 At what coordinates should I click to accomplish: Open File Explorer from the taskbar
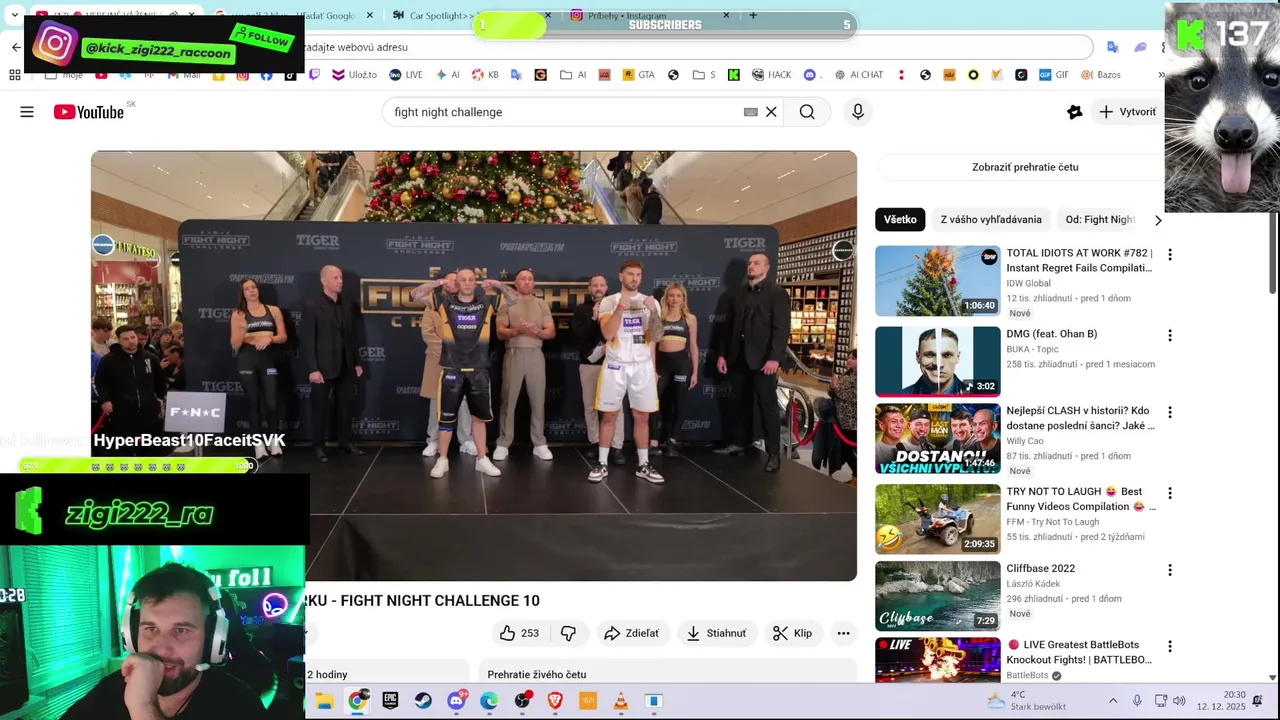(x=324, y=701)
